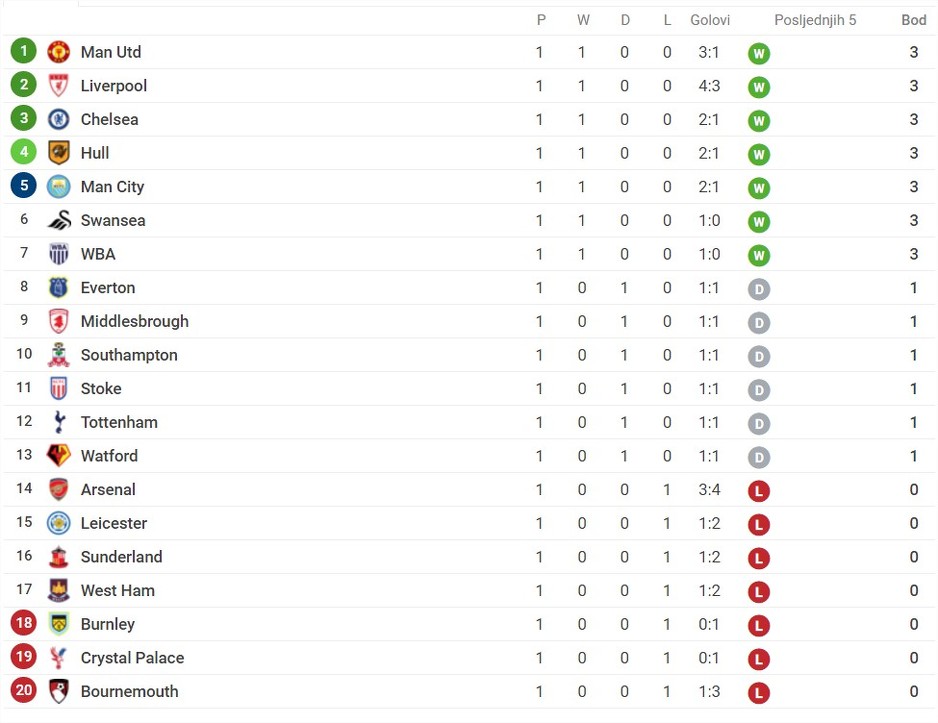Sort table by Bod column header
The height and width of the screenshot is (723, 938).
pyautogui.click(x=913, y=20)
